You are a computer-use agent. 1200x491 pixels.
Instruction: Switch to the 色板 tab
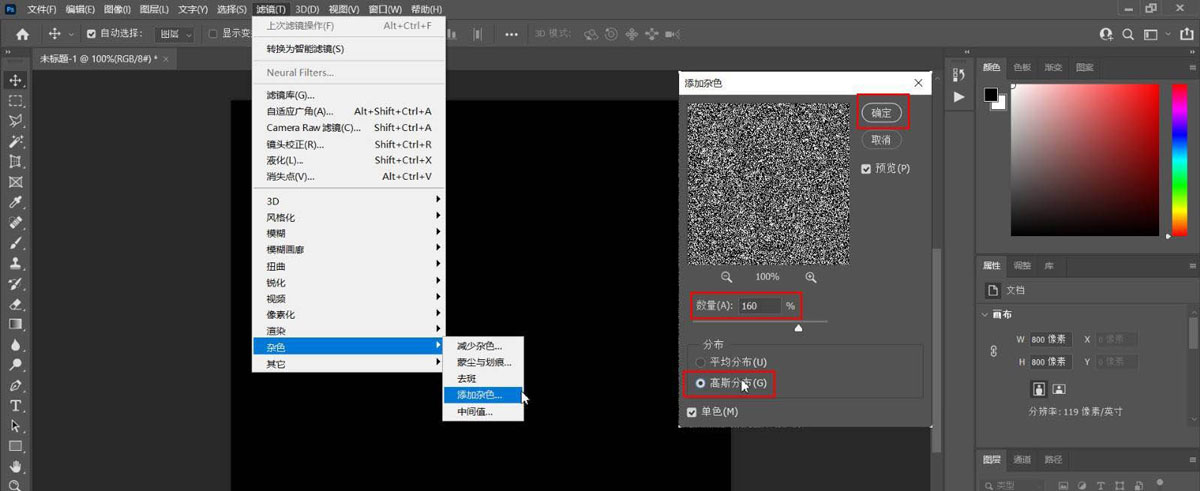coord(1022,68)
